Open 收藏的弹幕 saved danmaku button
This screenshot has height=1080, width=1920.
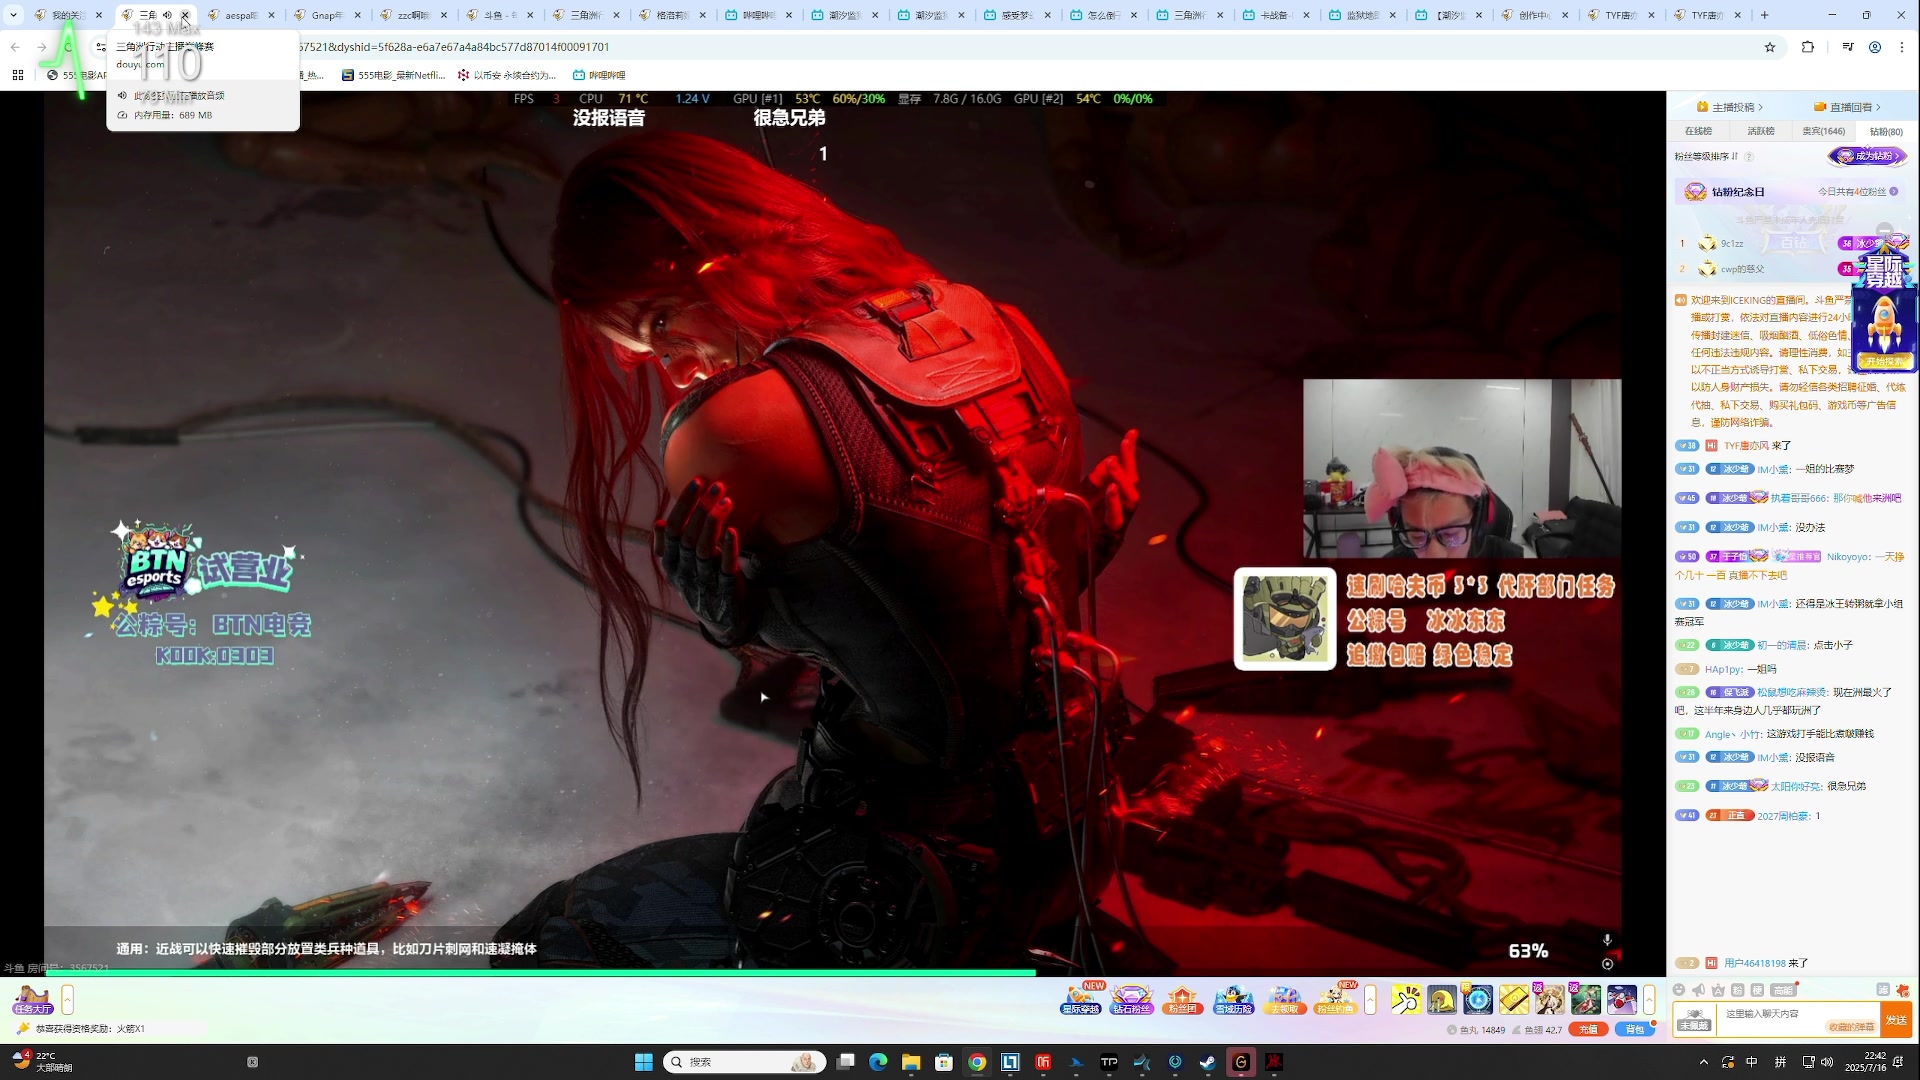pos(1851,1026)
